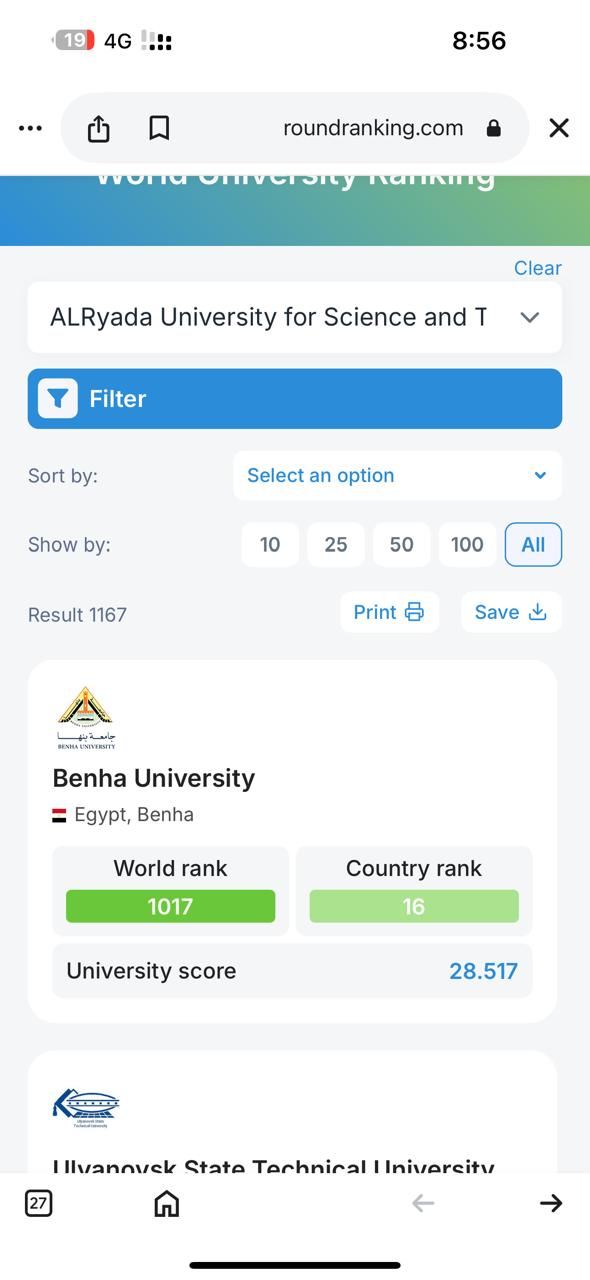Image resolution: width=590 pixels, height=1280 pixels.
Task: Click the Clear link
Action: [538, 268]
